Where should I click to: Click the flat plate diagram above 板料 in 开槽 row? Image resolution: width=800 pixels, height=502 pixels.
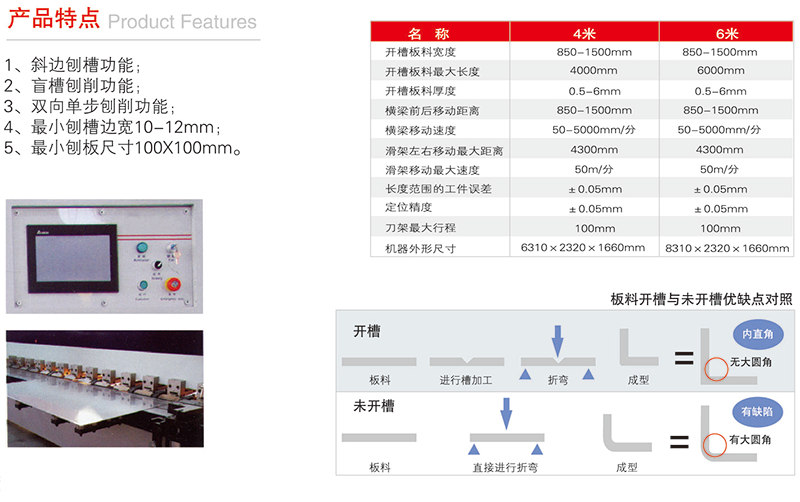379,362
